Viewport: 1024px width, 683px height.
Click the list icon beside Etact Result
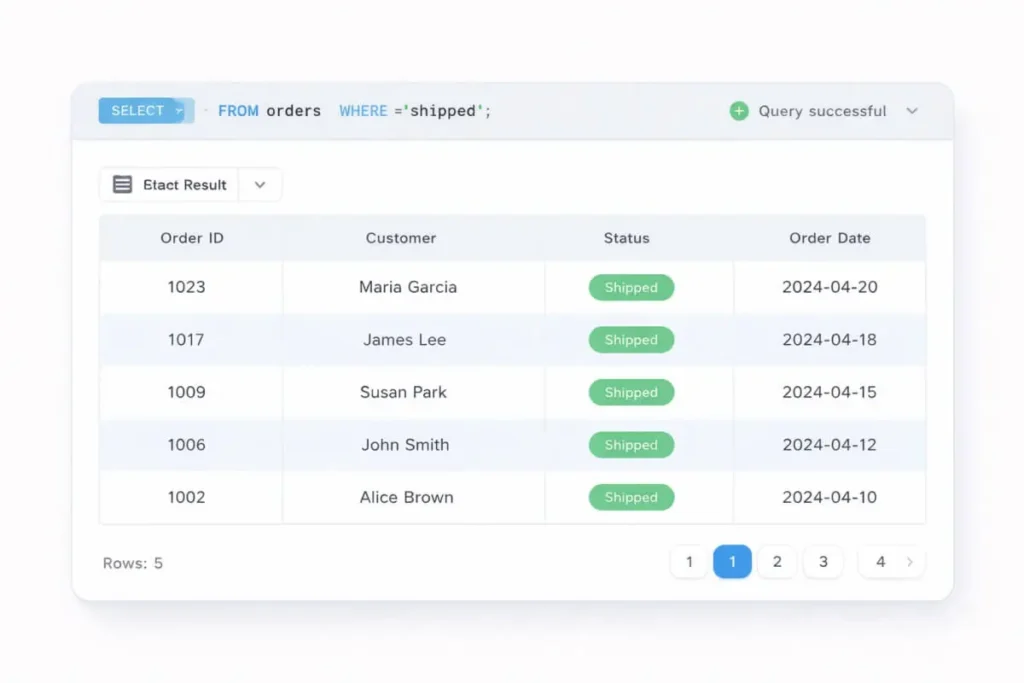pos(122,185)
